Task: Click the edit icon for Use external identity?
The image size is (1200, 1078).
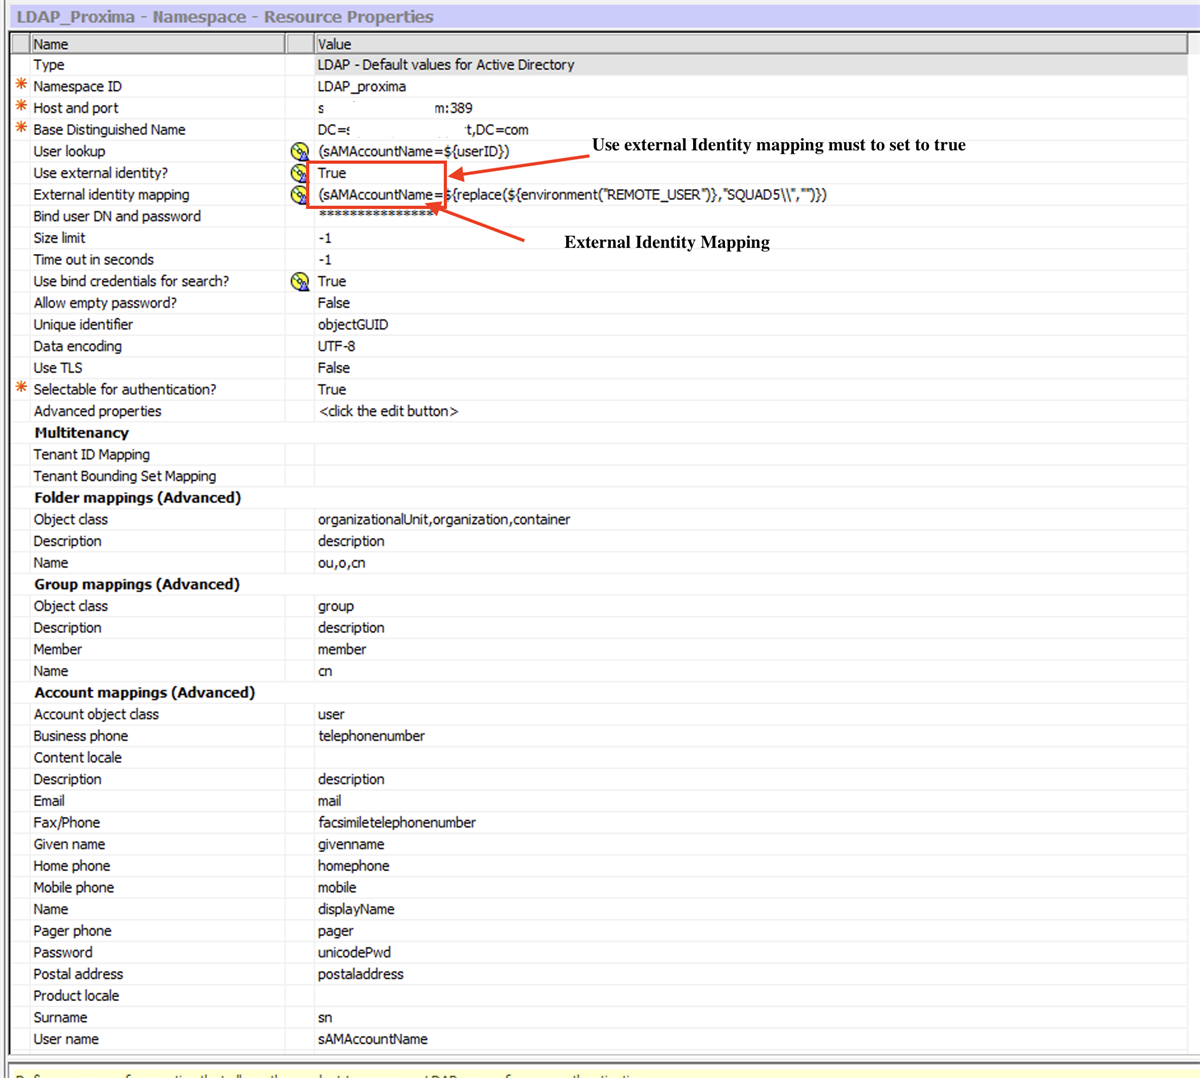Action: click(299, 173)
